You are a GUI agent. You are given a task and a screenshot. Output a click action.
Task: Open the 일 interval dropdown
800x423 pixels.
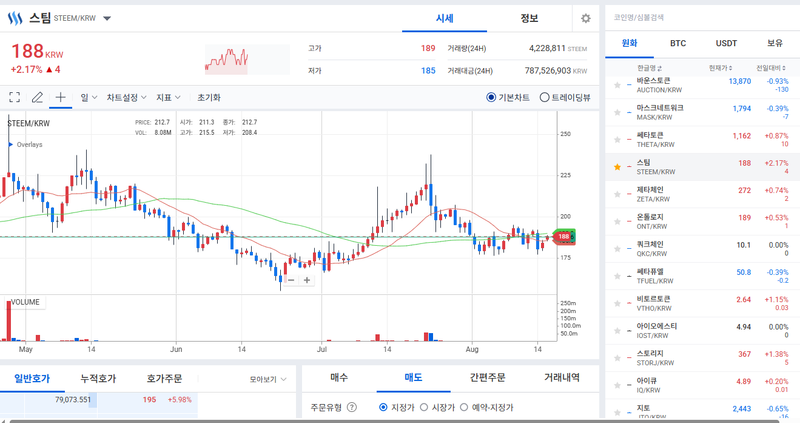click(89, 97)
